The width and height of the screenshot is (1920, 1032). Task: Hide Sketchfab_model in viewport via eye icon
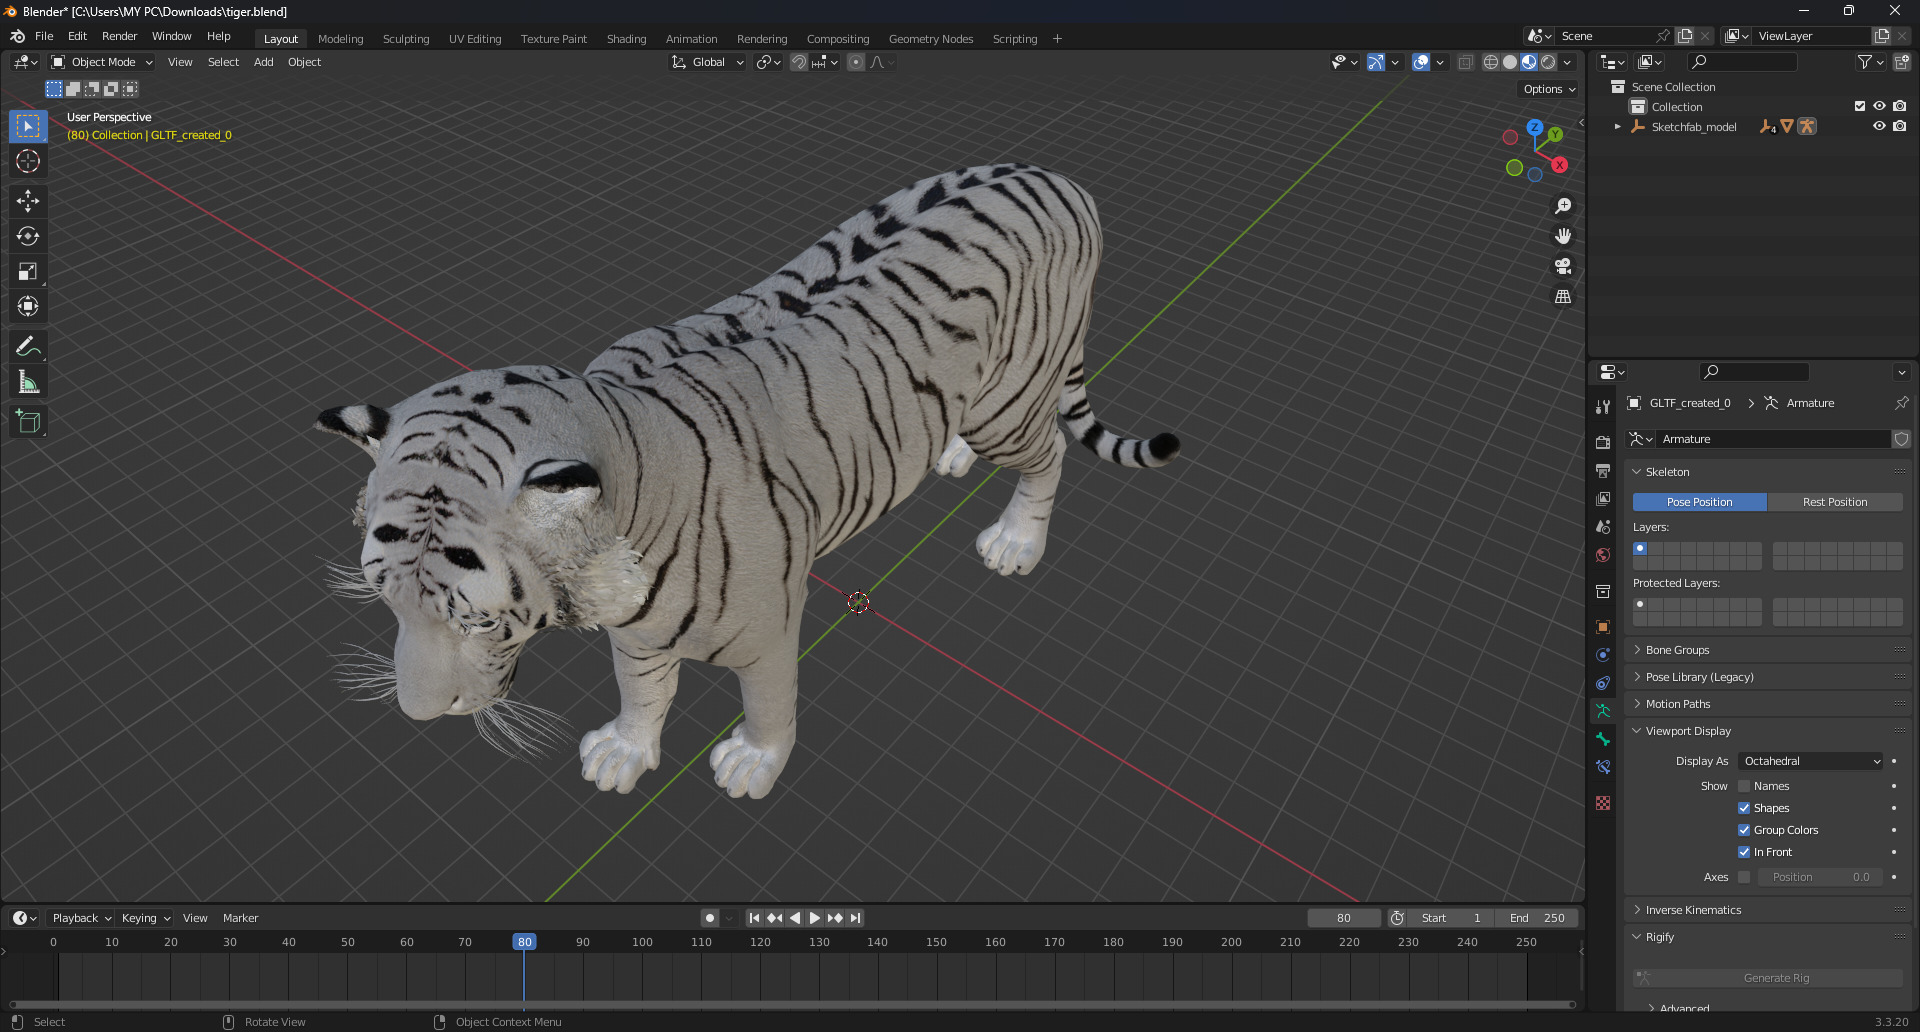(1879, 126)
